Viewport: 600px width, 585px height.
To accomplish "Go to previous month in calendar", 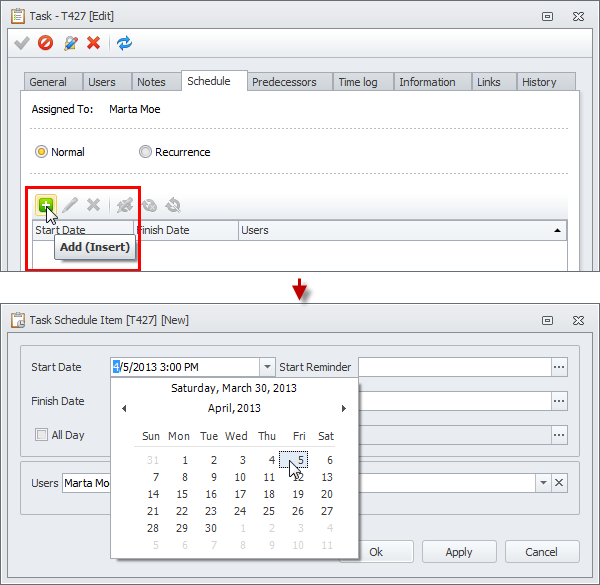I will click(124, 409).
